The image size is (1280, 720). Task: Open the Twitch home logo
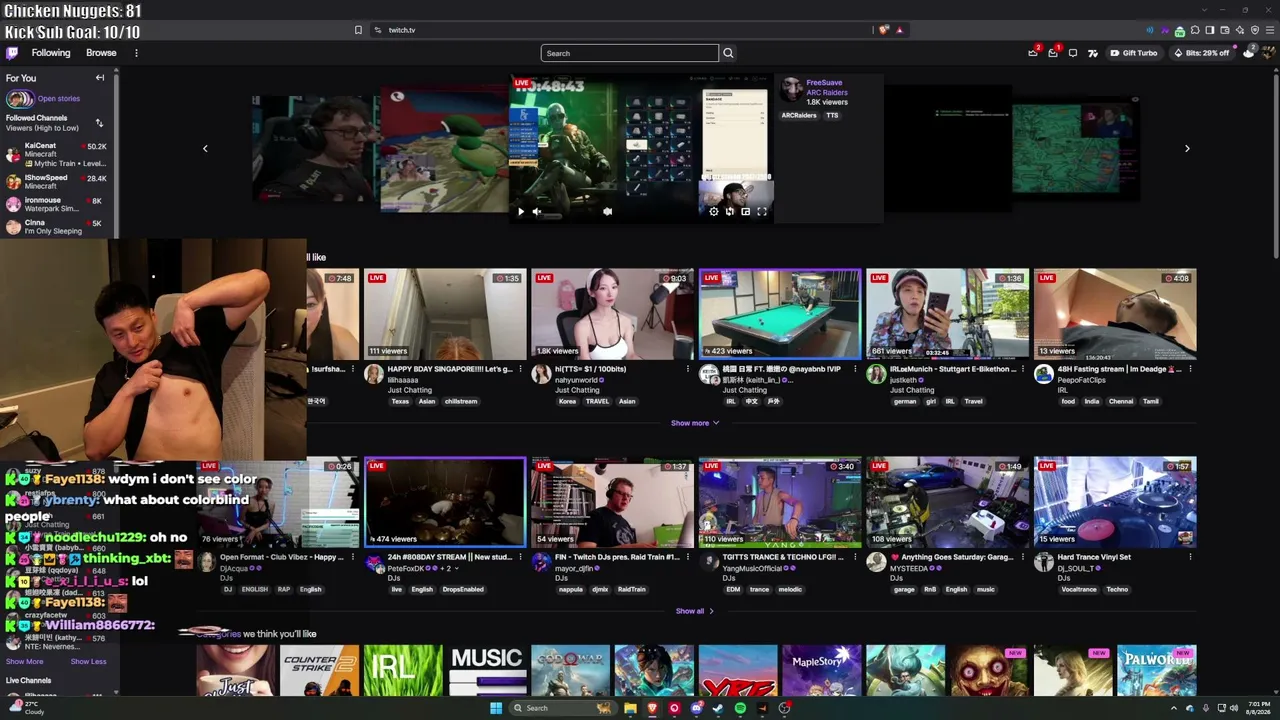click(12, 53)
